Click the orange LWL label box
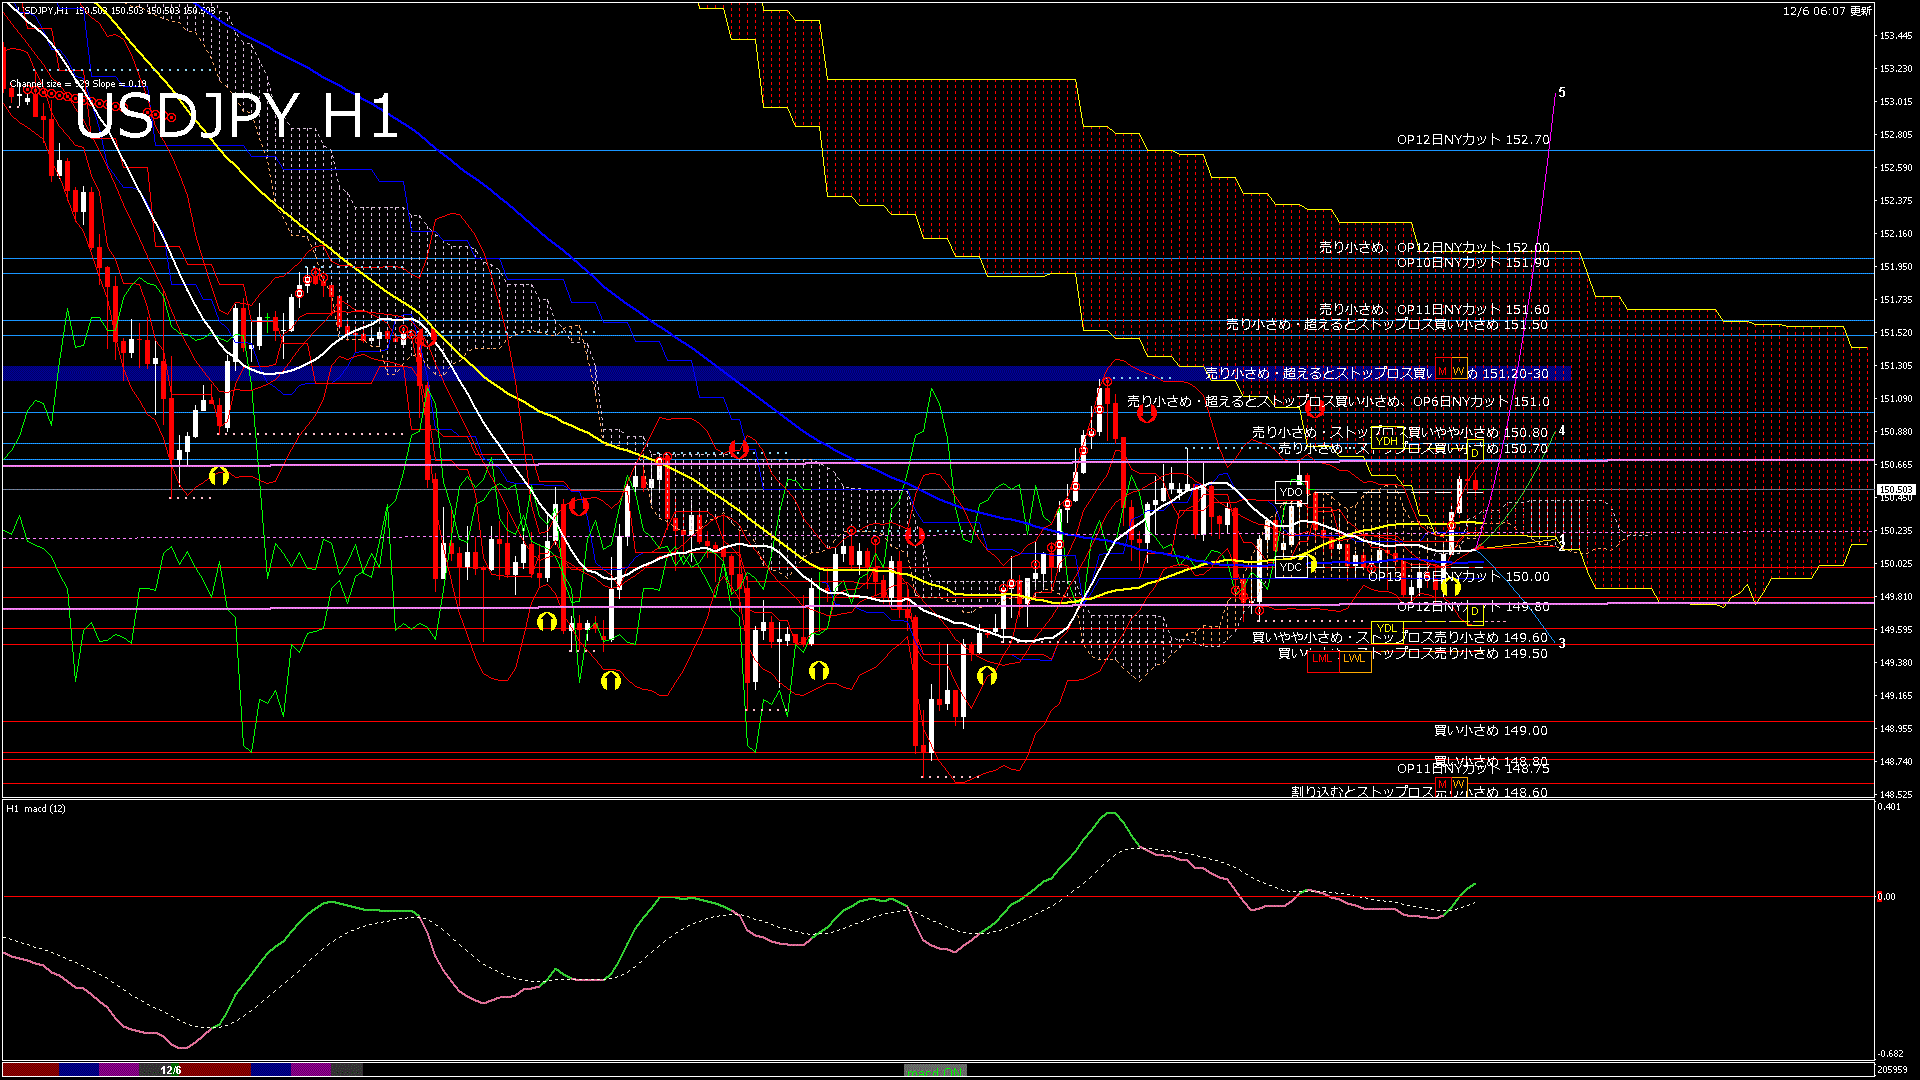 (1354, 658)
